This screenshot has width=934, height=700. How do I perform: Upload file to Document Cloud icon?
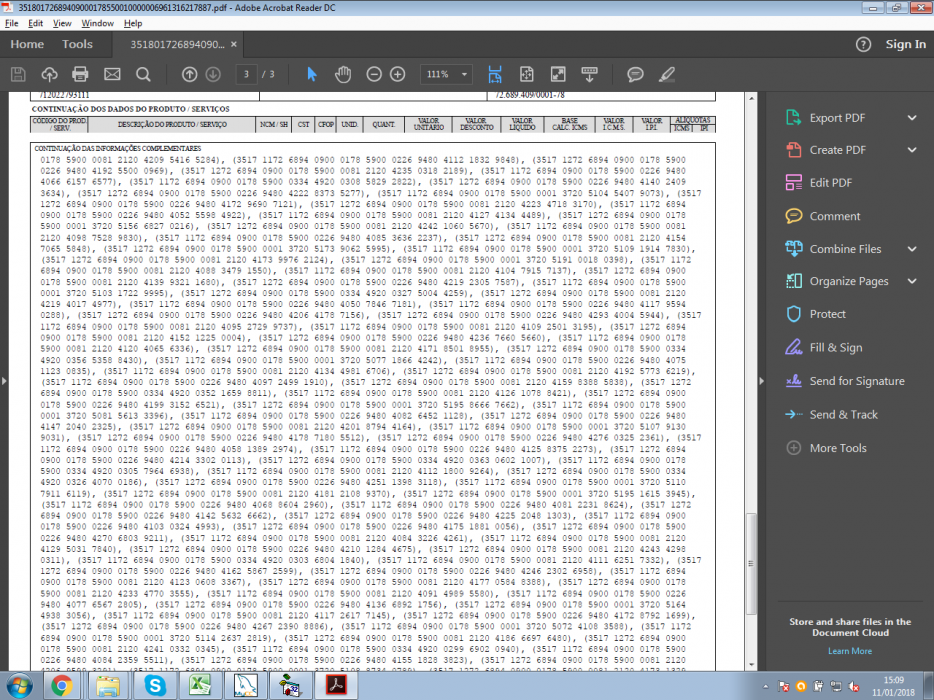49,74
